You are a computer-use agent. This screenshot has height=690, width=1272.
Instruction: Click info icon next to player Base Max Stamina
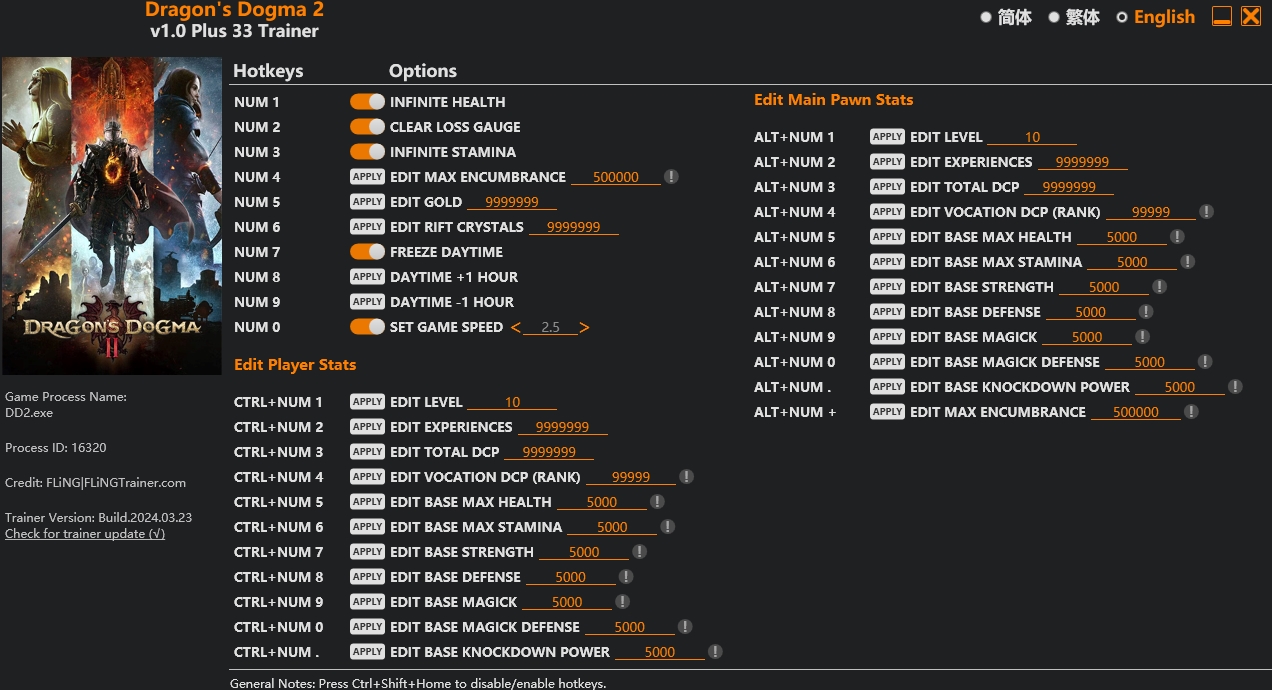[667, 527]
